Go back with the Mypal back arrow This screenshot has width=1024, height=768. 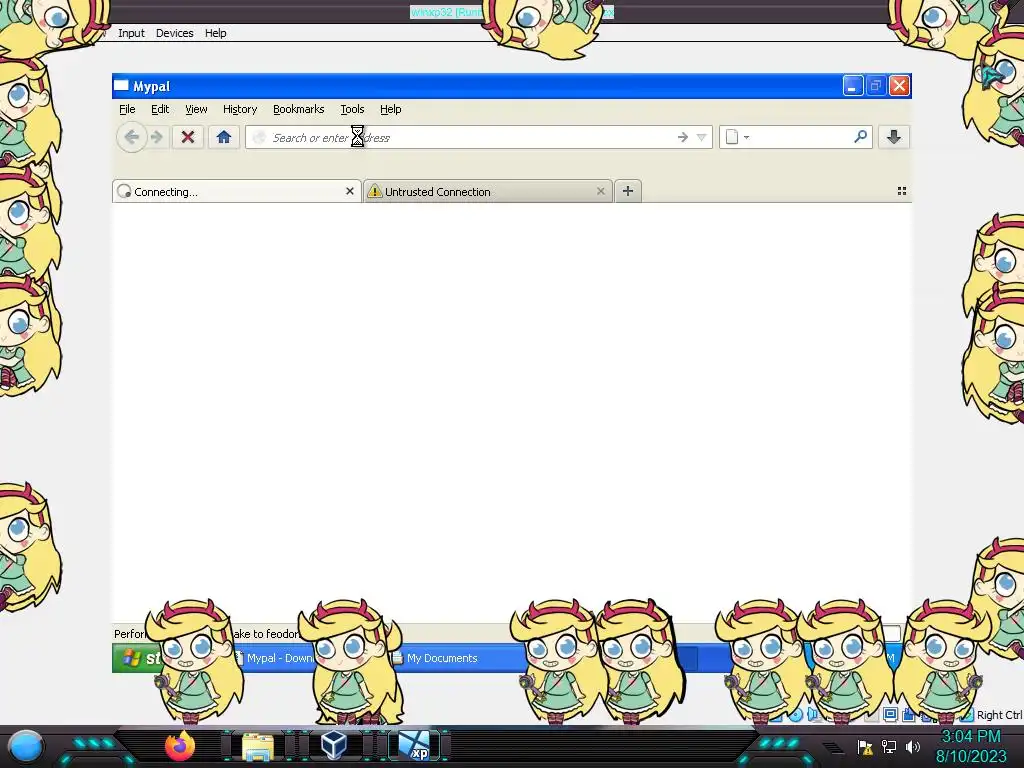click(x=132, y=137)
